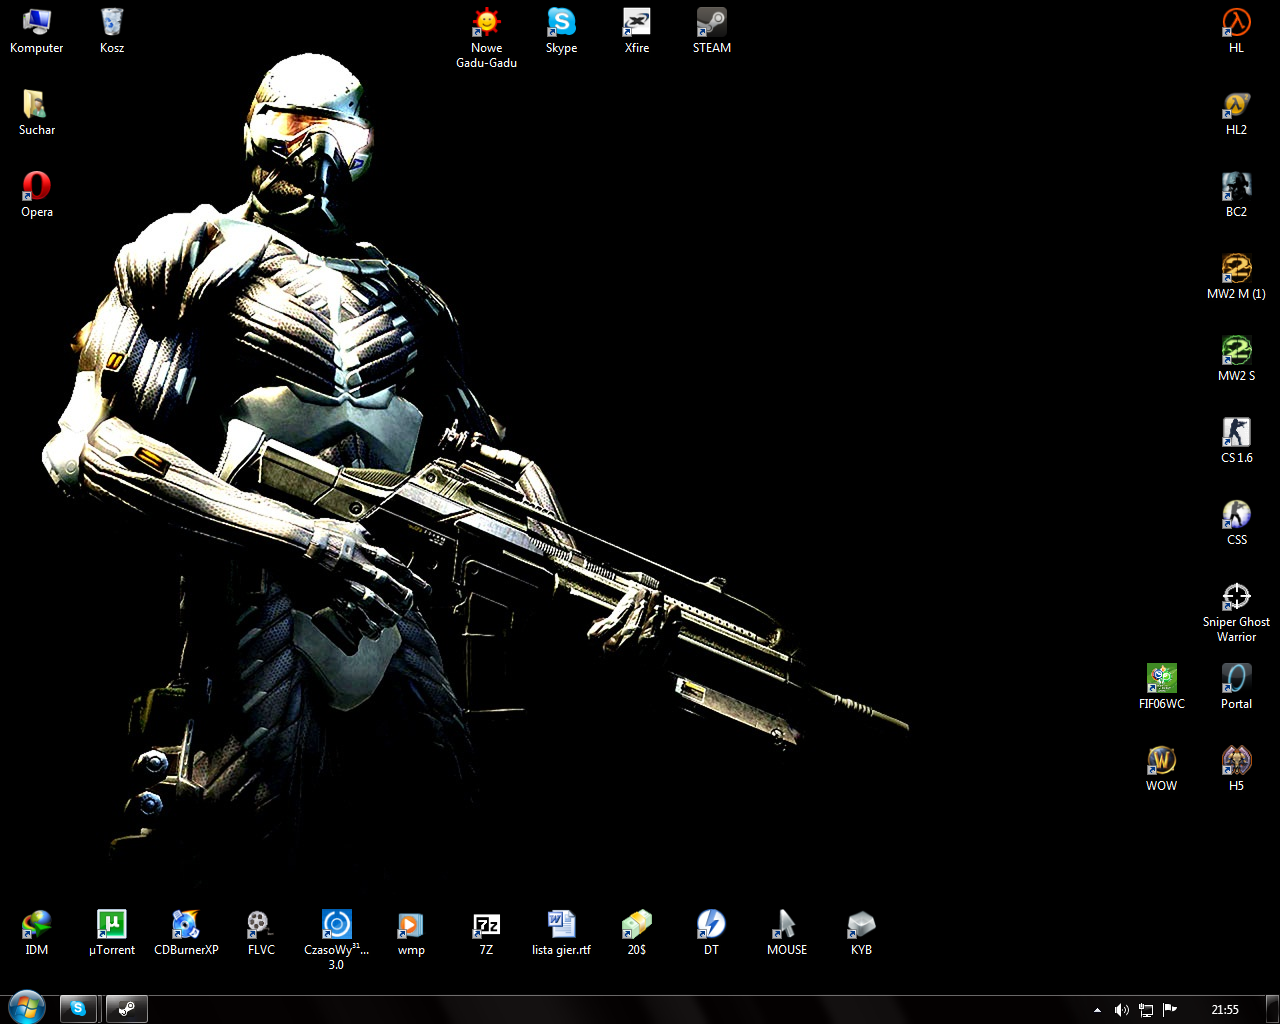Open the taskbar clock showing 21:55
Screen dimensions: 1280x1024
(x=1225, y=1010)
